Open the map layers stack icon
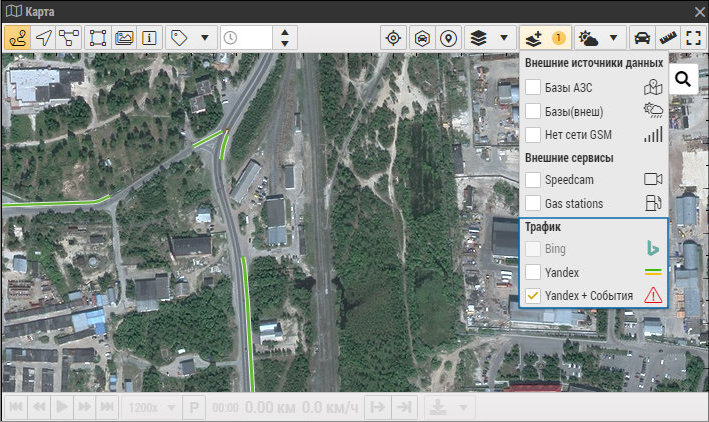 tap(478, 38)
